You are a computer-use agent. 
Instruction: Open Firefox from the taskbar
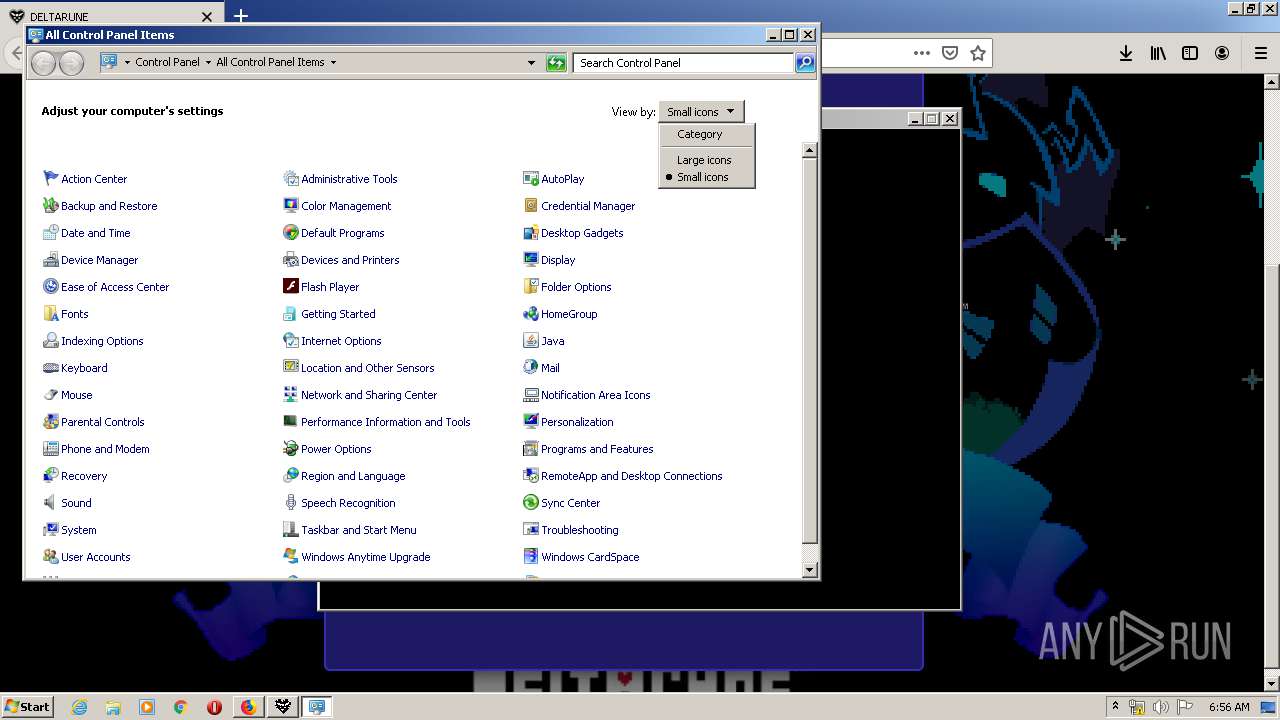(x=248, y=707)
